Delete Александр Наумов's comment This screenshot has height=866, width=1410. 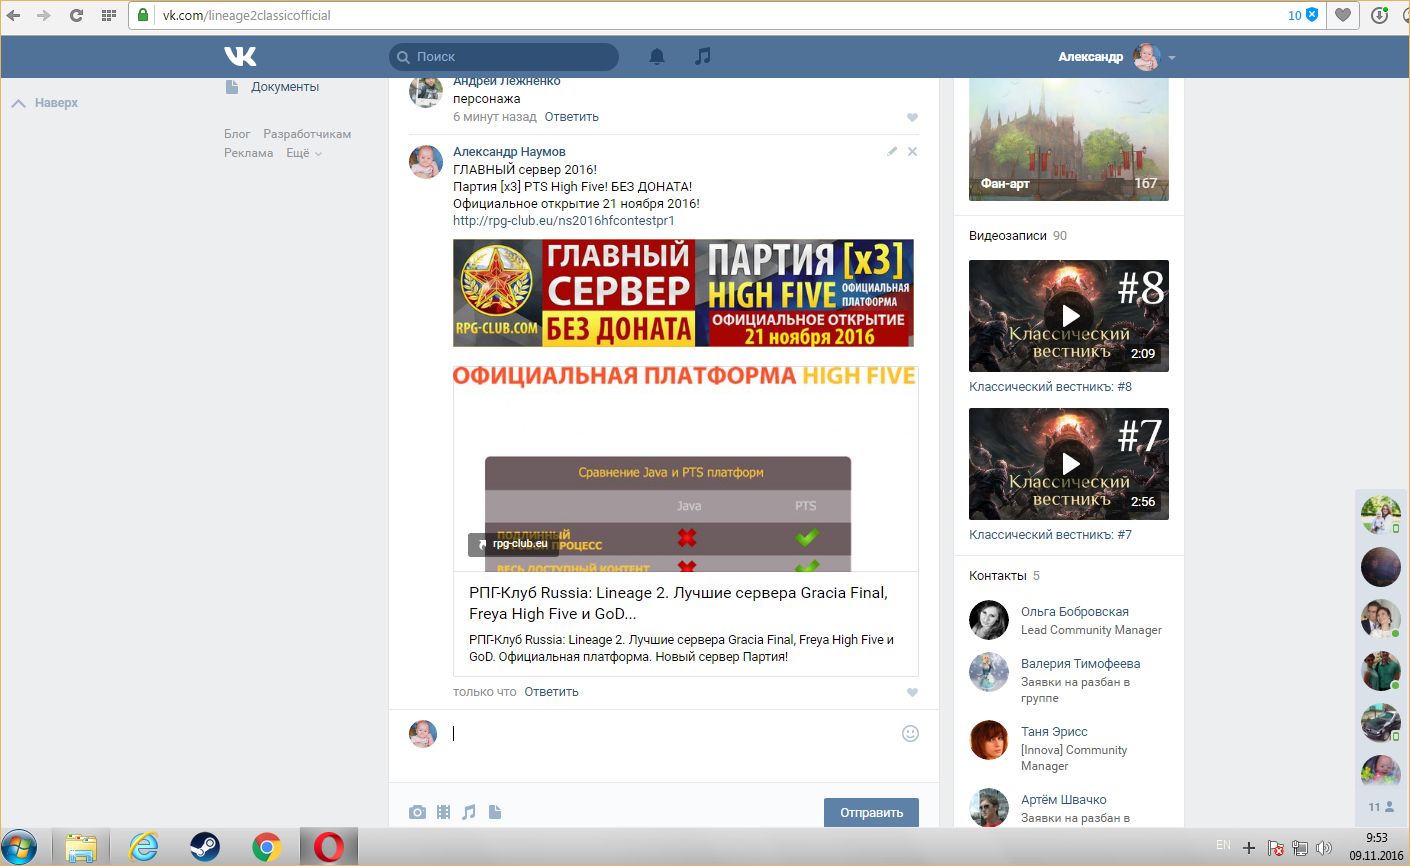coord(912,152)
